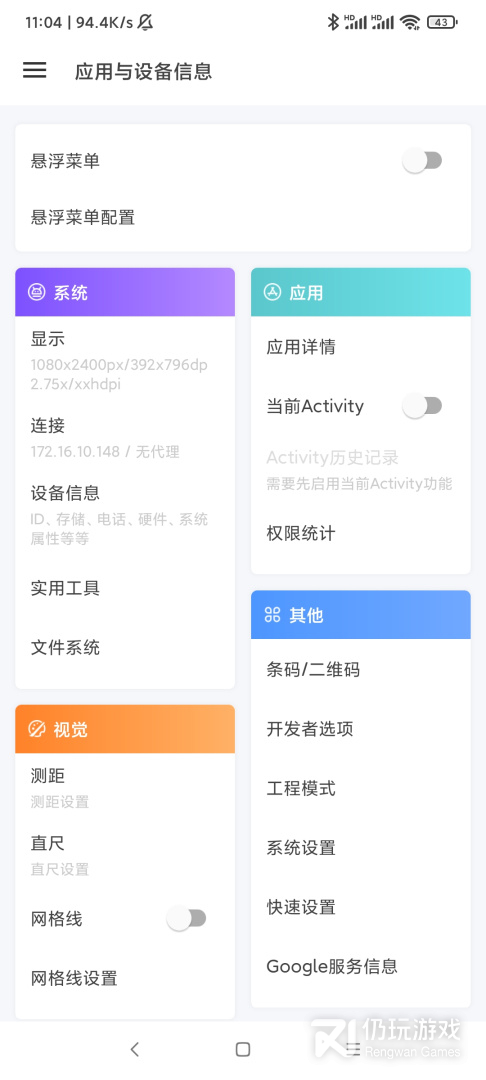Screen dimensions: 486x1080
Task: Tap the 其他 section grid icon
Action: click(x=273, y=615)
